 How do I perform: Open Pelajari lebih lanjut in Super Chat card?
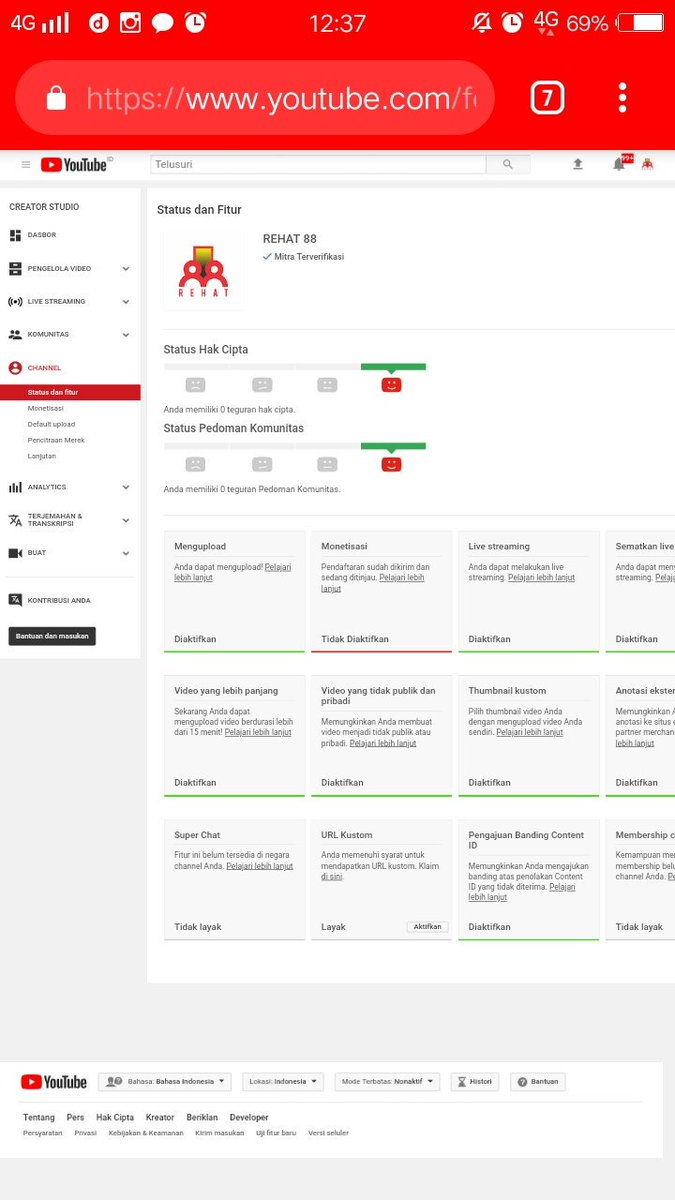tap(260, 866)
